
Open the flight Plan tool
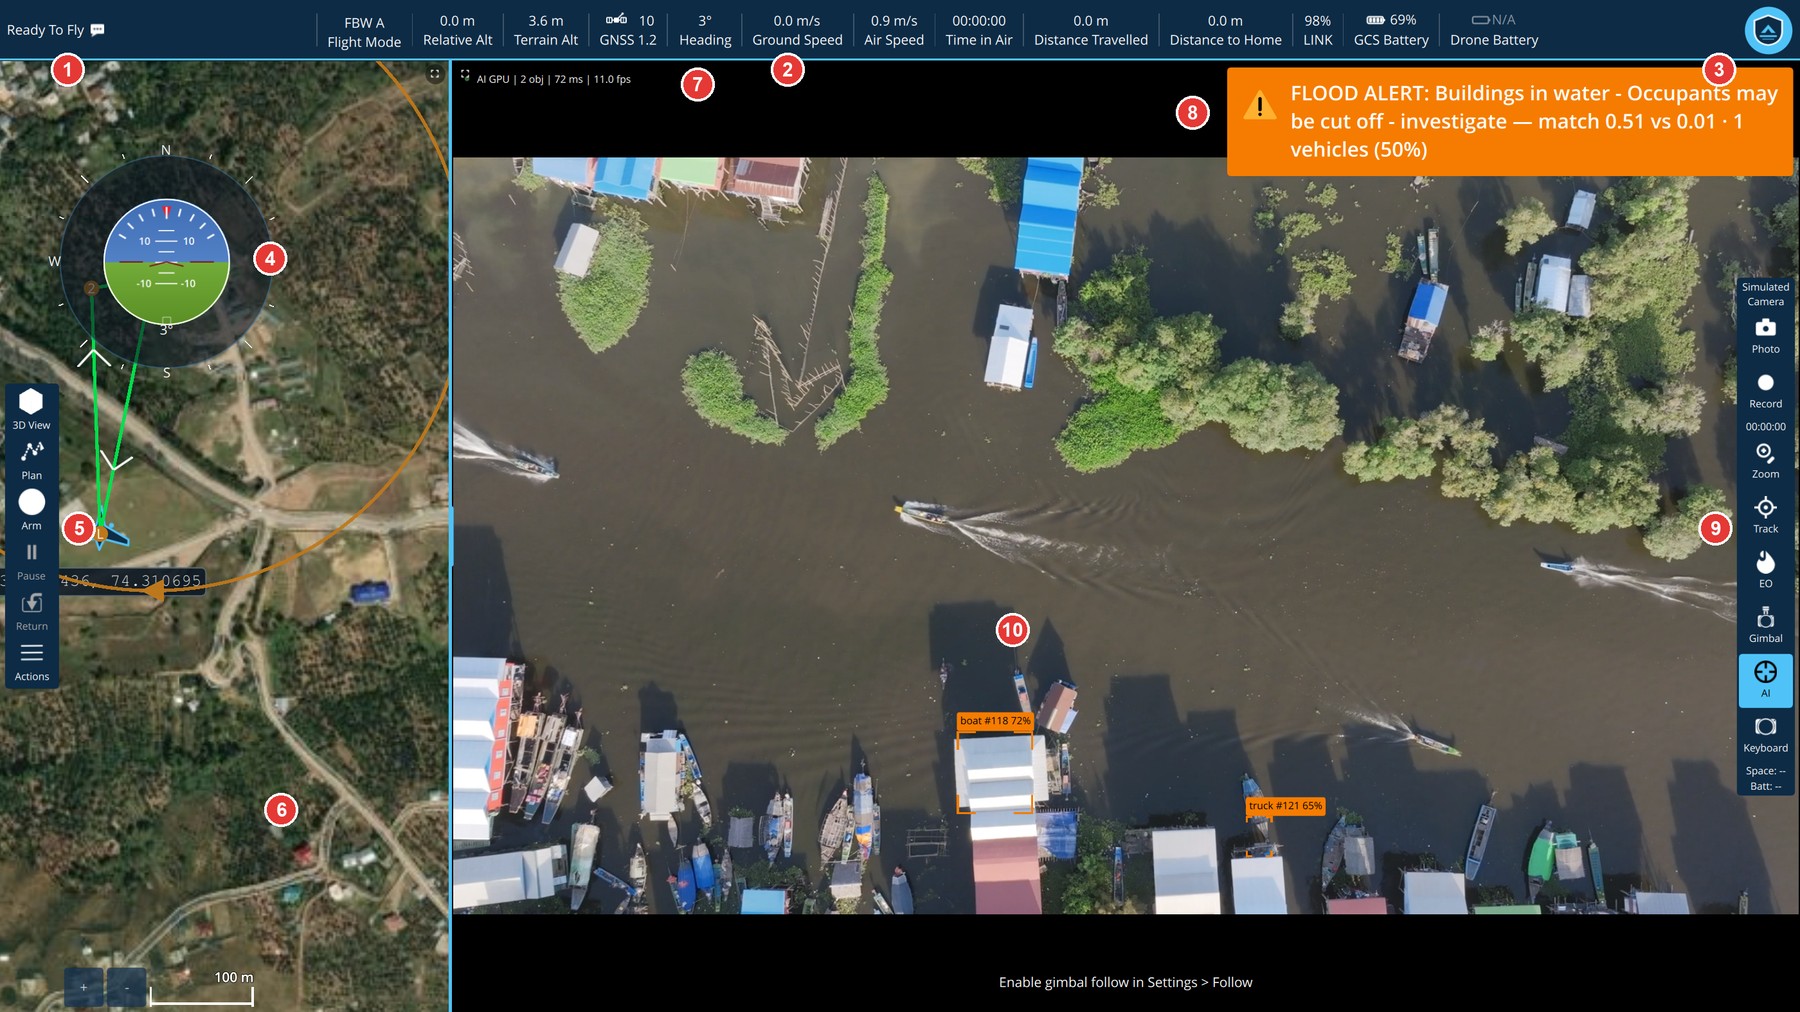point(31,460)
